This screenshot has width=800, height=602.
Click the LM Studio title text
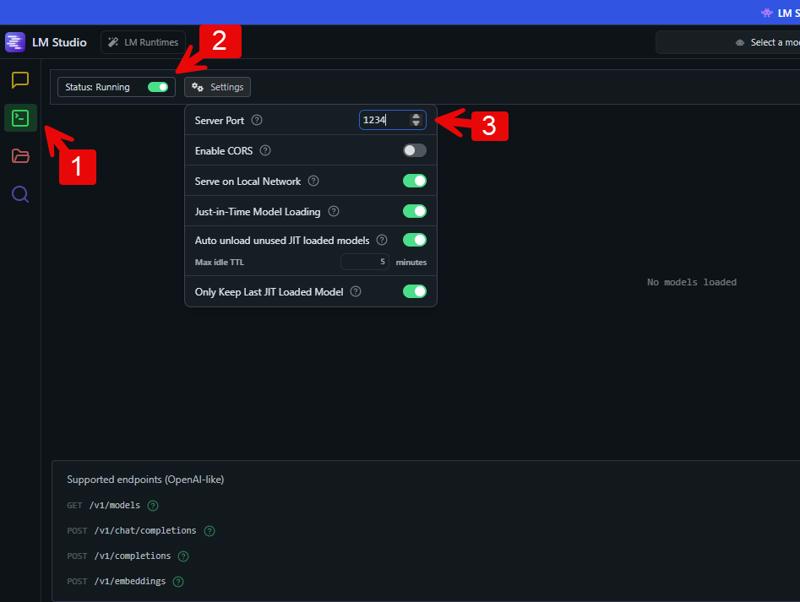point(59,42)
